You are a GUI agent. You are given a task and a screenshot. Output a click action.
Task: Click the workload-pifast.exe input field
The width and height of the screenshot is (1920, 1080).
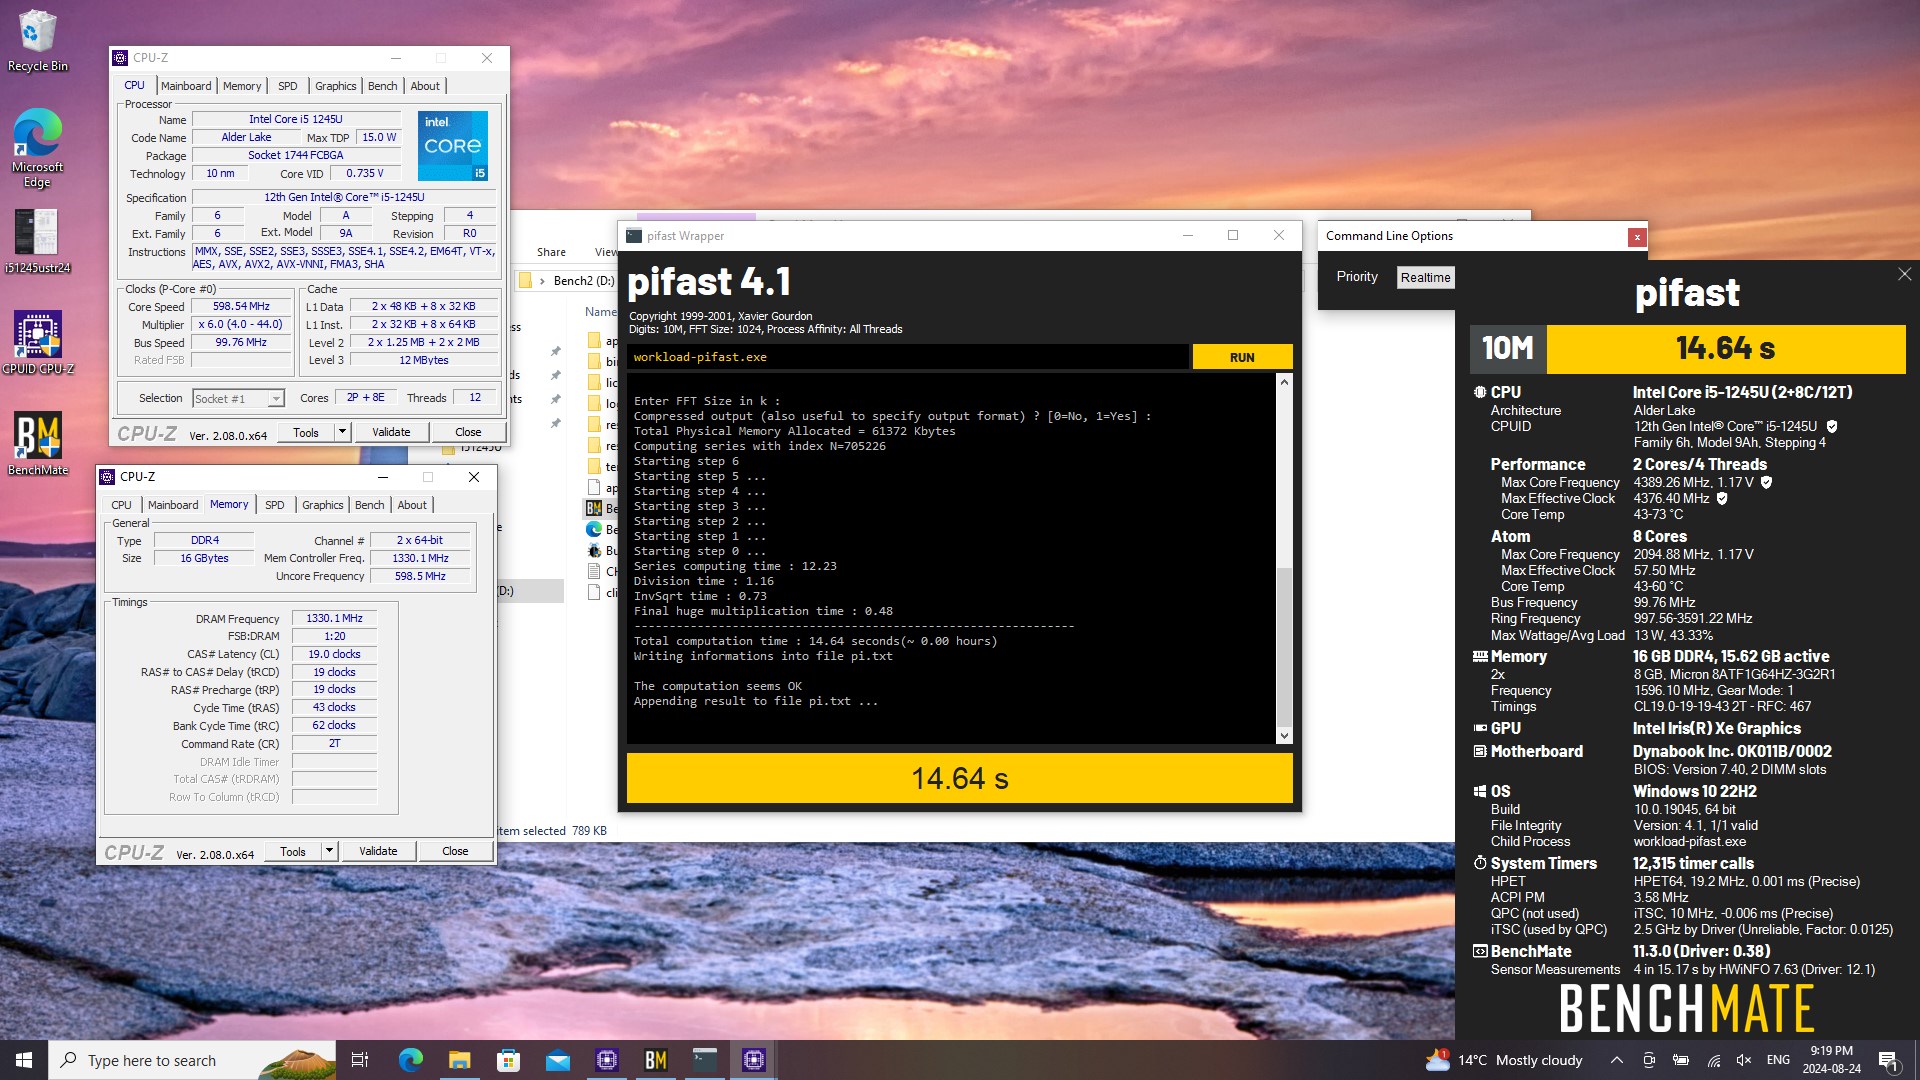point(908,357)
